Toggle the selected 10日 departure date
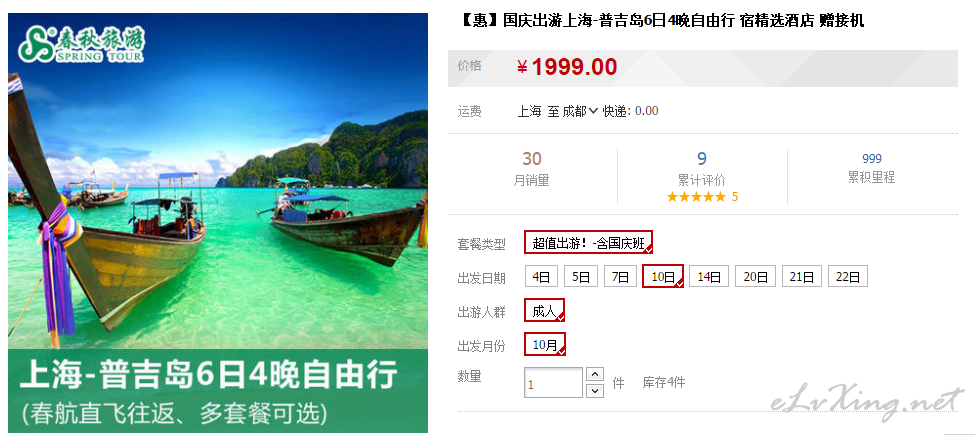The width and height of the screenshot is (975, 435). pyautogui.click(x=663, y=277)
